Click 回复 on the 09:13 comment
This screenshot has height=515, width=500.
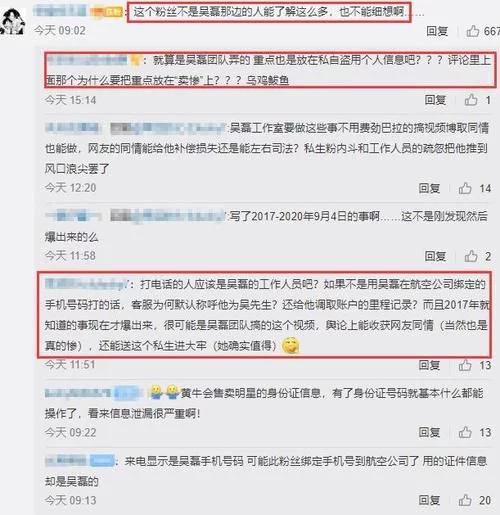429,500
